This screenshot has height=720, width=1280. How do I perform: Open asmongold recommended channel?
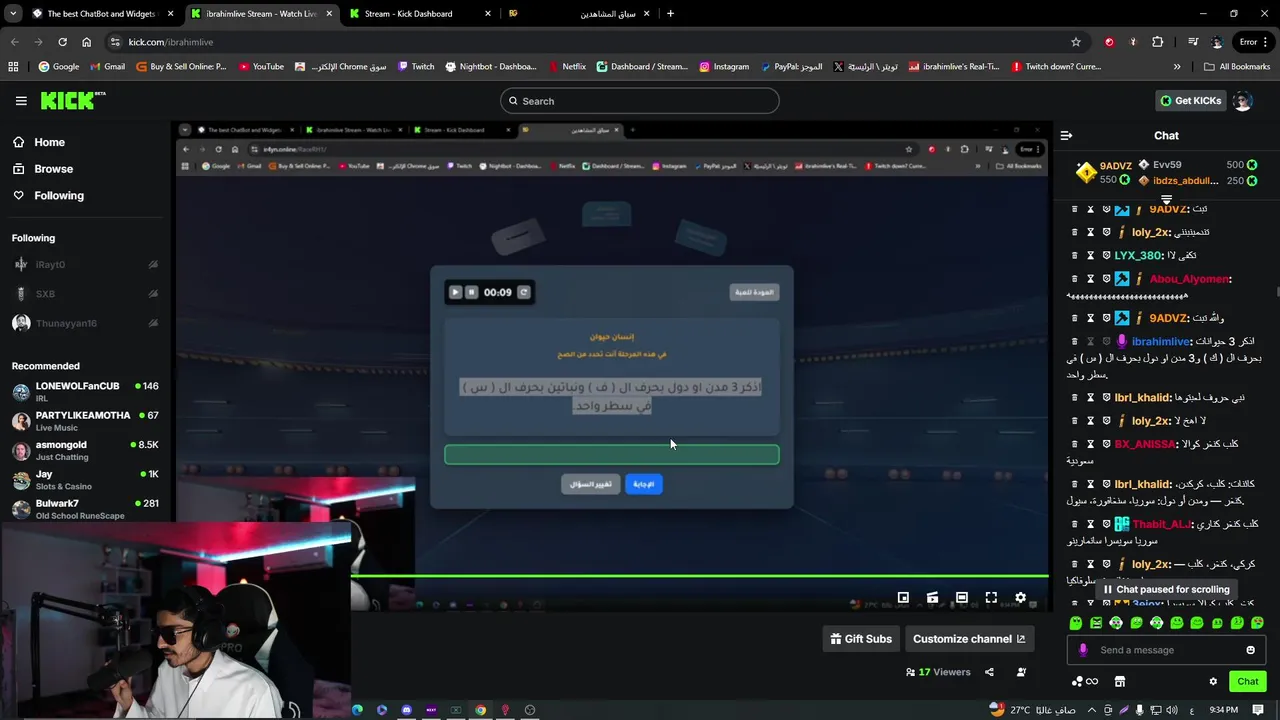click(85, 451)
